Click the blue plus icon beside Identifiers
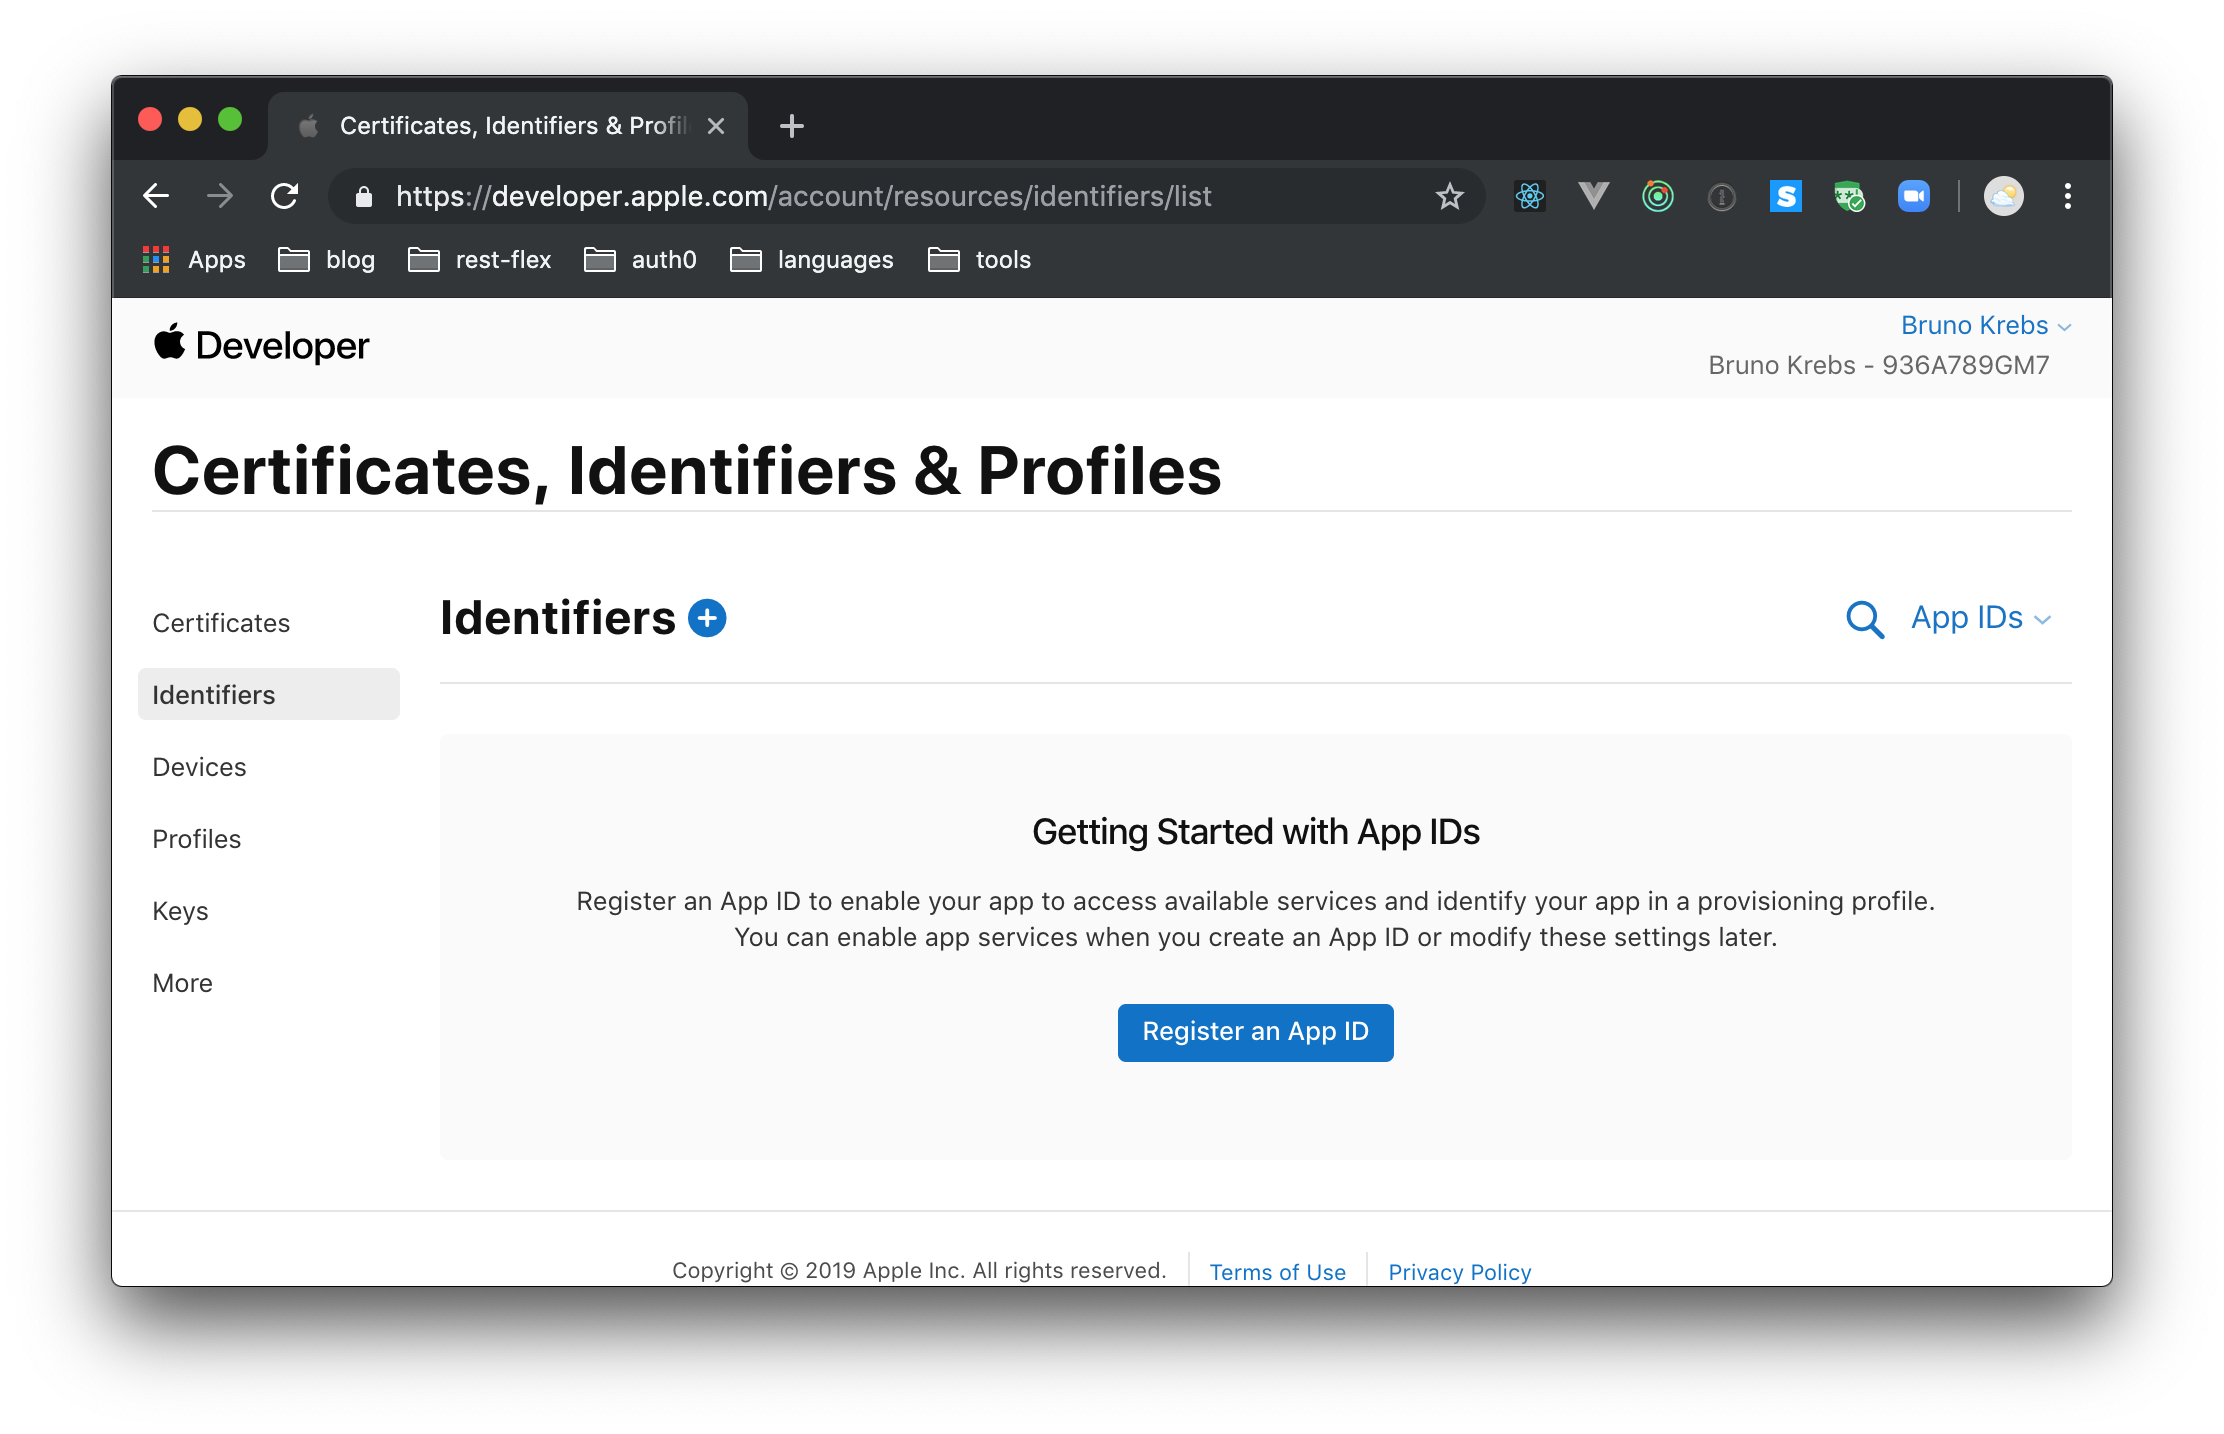Screen dimensions: 2224x1434 tap(707, 618)
